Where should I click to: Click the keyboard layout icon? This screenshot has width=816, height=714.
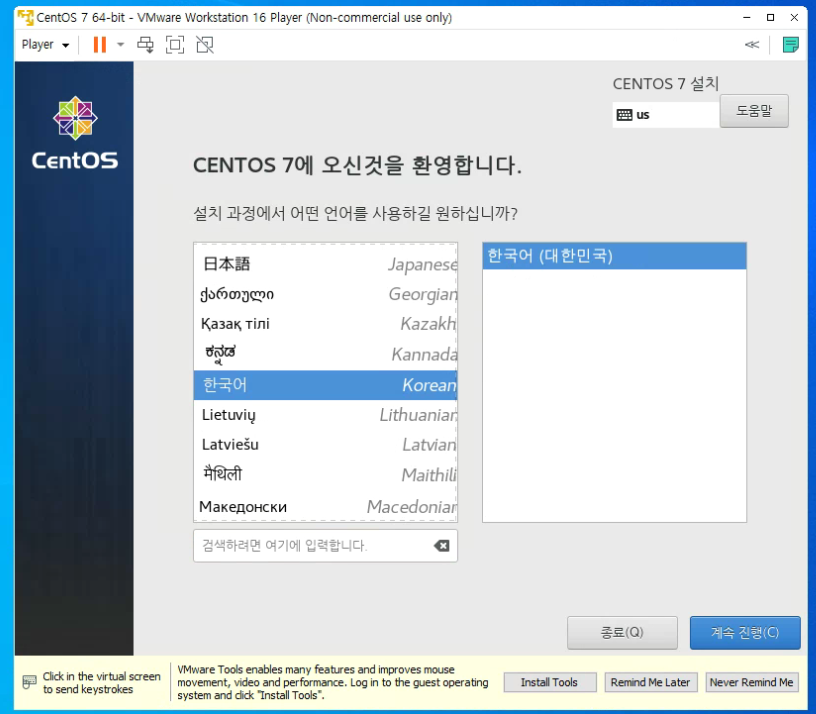pos(624,115)
